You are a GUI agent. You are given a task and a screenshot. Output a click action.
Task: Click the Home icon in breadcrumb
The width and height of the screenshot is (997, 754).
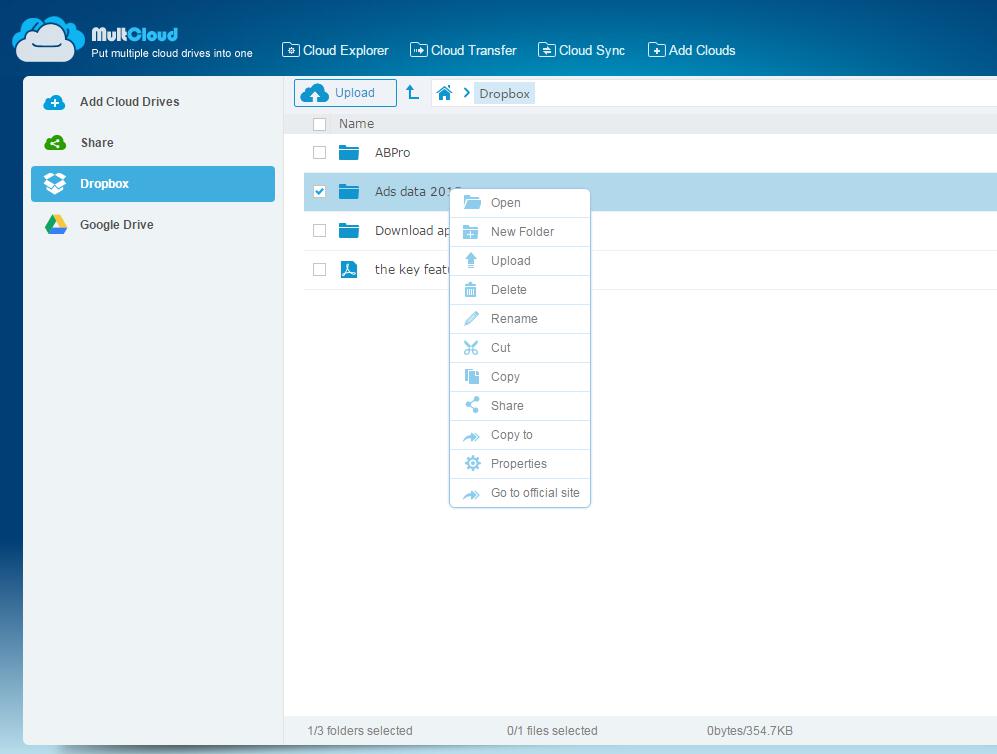(x=444, y=93)
